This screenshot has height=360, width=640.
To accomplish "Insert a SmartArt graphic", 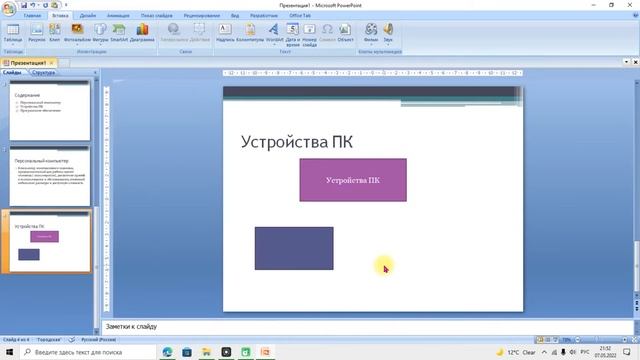I will point(119,33).
